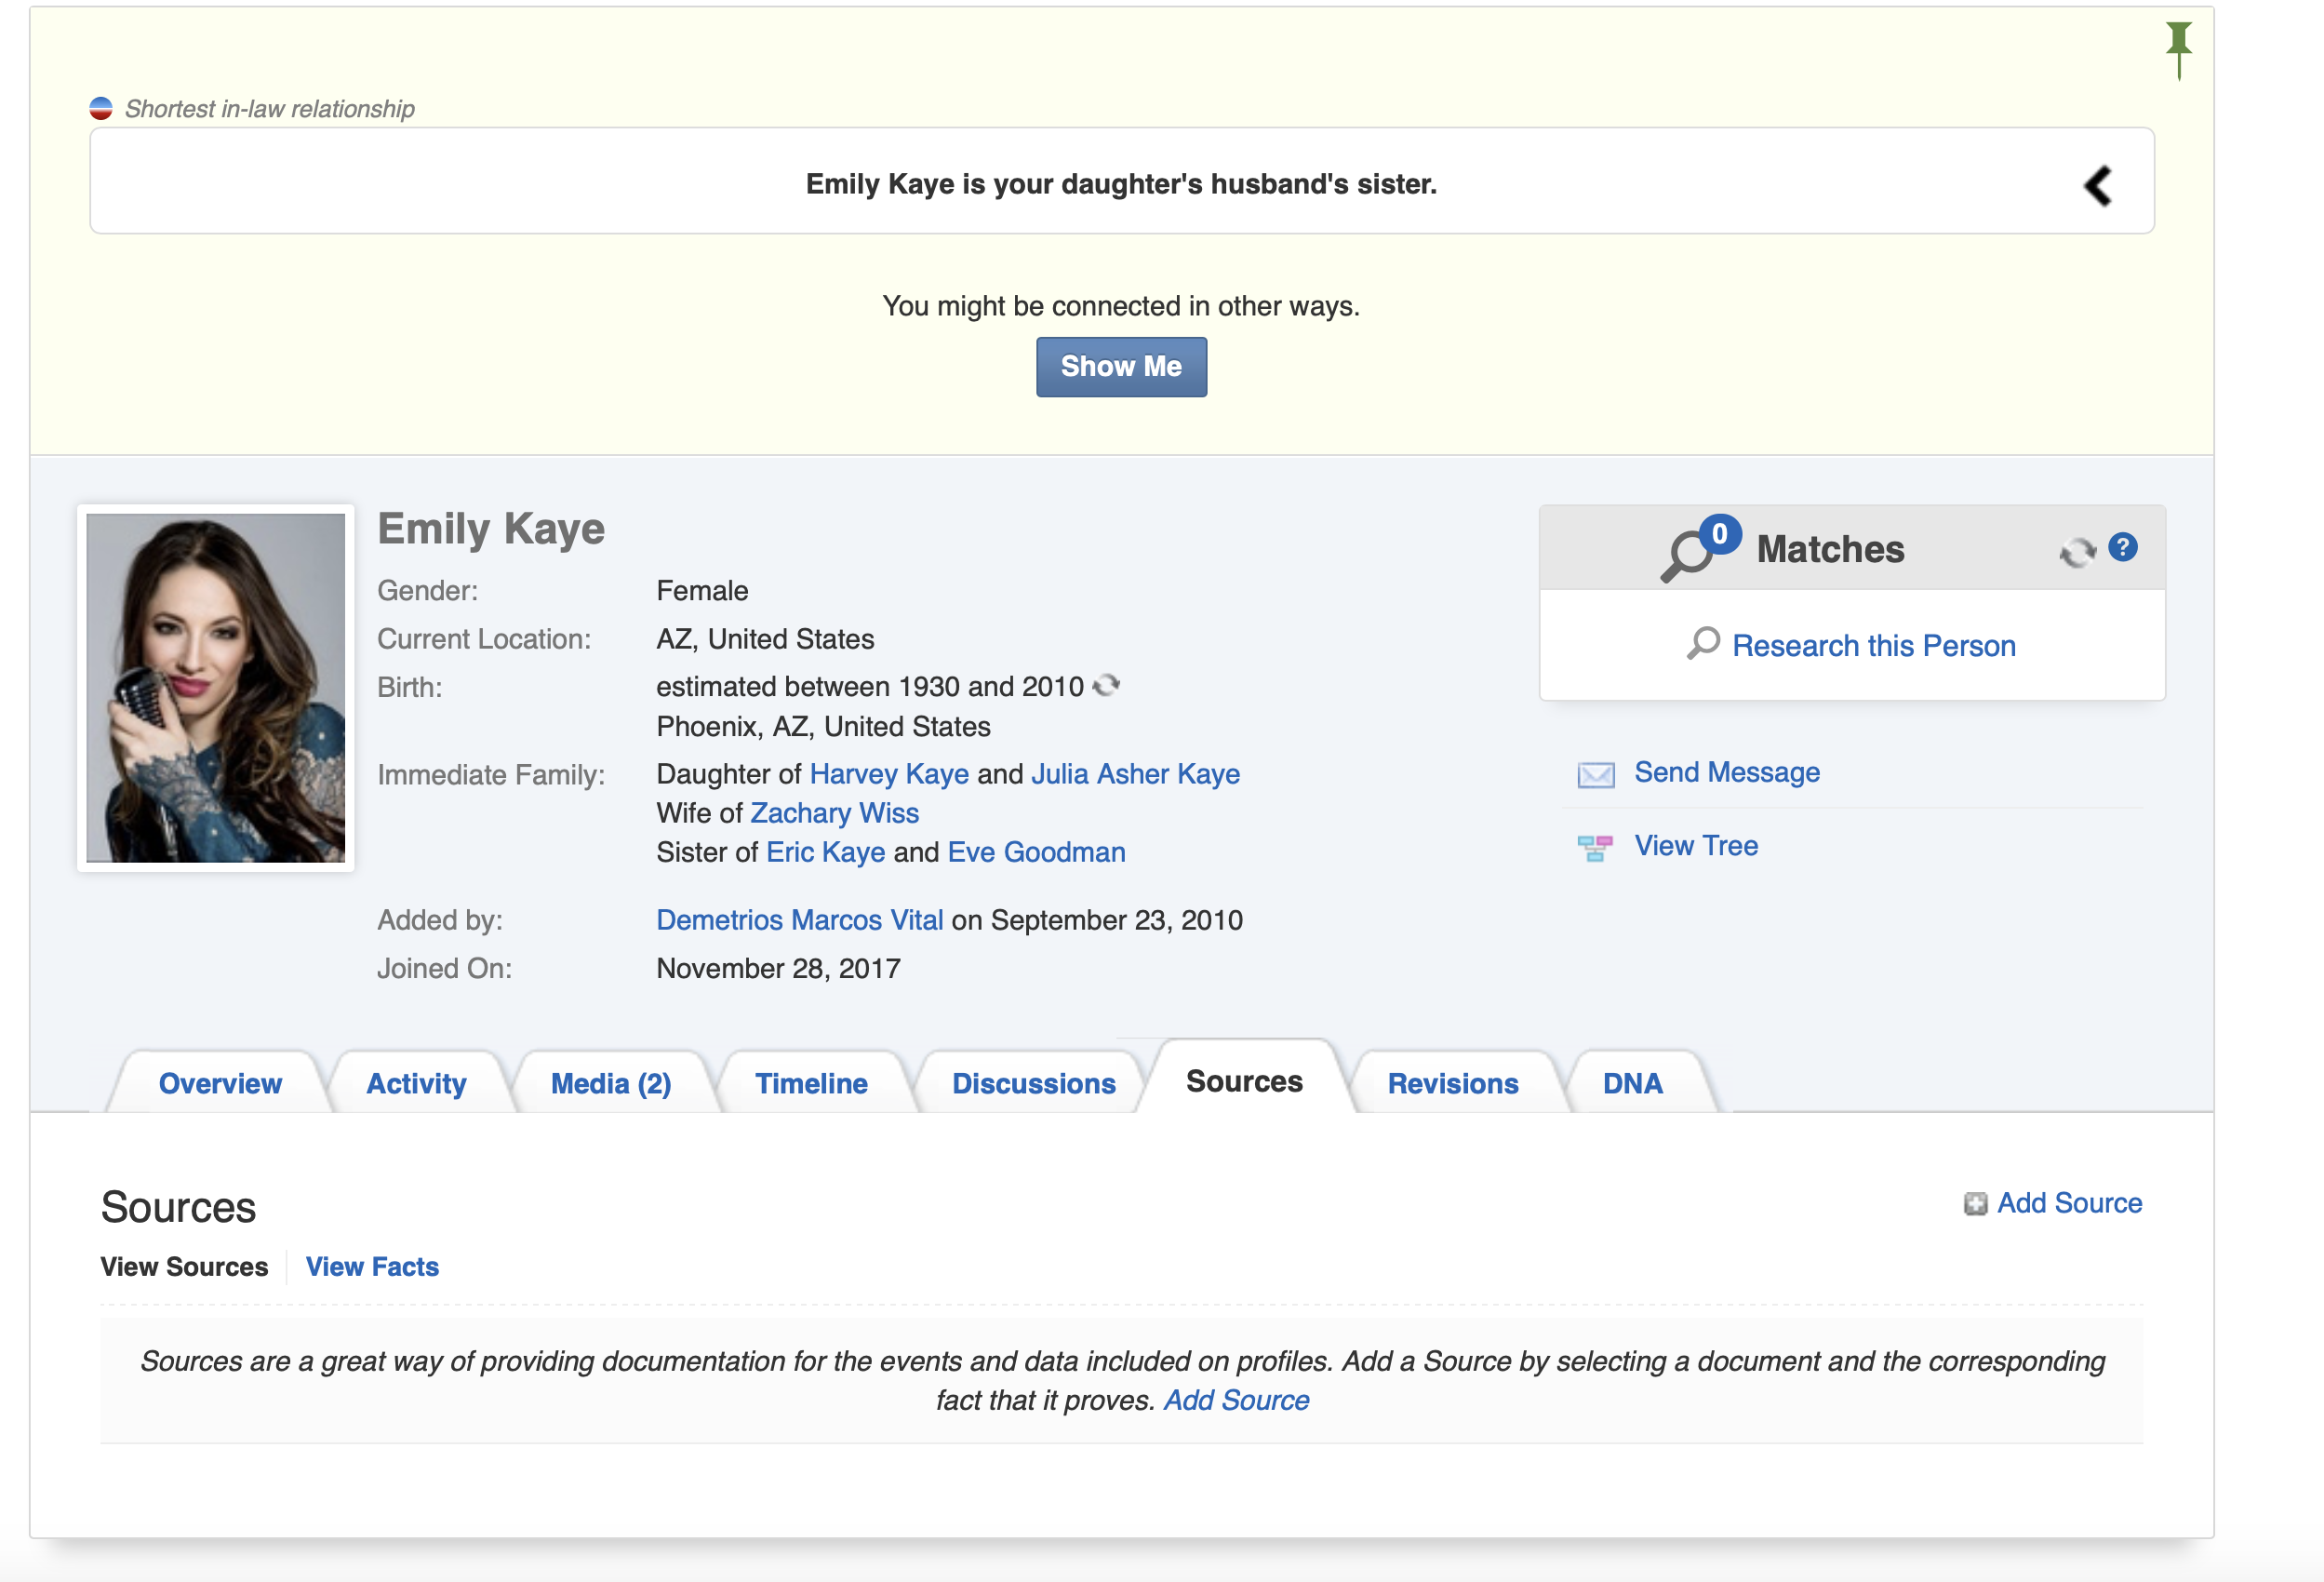Viewport: 2324px width, 1582px height.
Task: Switch to the Overview tab
Action: pyautogui.click(x=220, y=1083)
